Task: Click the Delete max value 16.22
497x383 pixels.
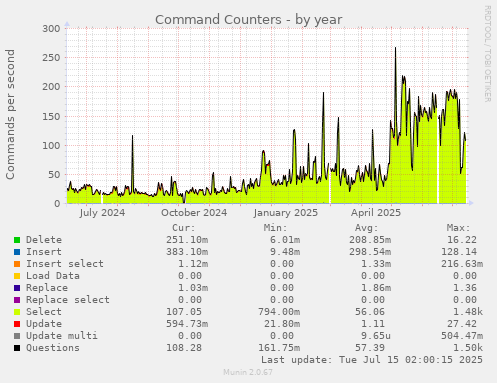Action: [x=462, y=240]
